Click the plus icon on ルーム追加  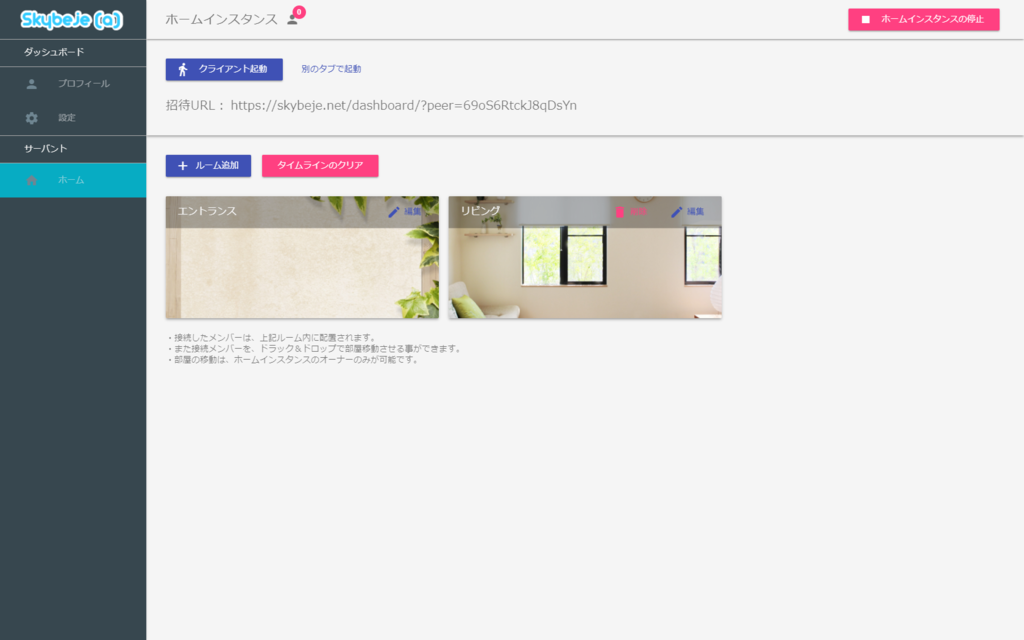pos(183,166)
